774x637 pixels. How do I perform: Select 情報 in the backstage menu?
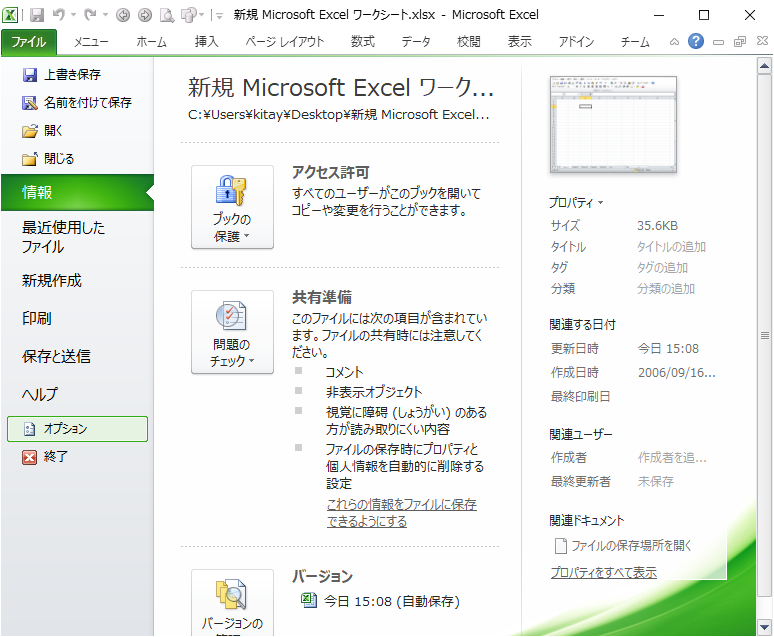coord(77,192)
